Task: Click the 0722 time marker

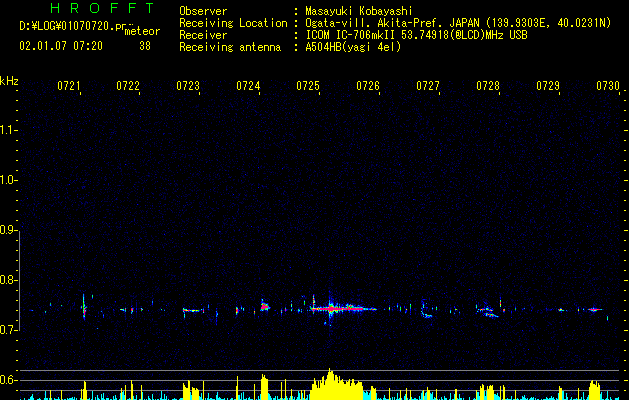Action: tap(128, 86)
